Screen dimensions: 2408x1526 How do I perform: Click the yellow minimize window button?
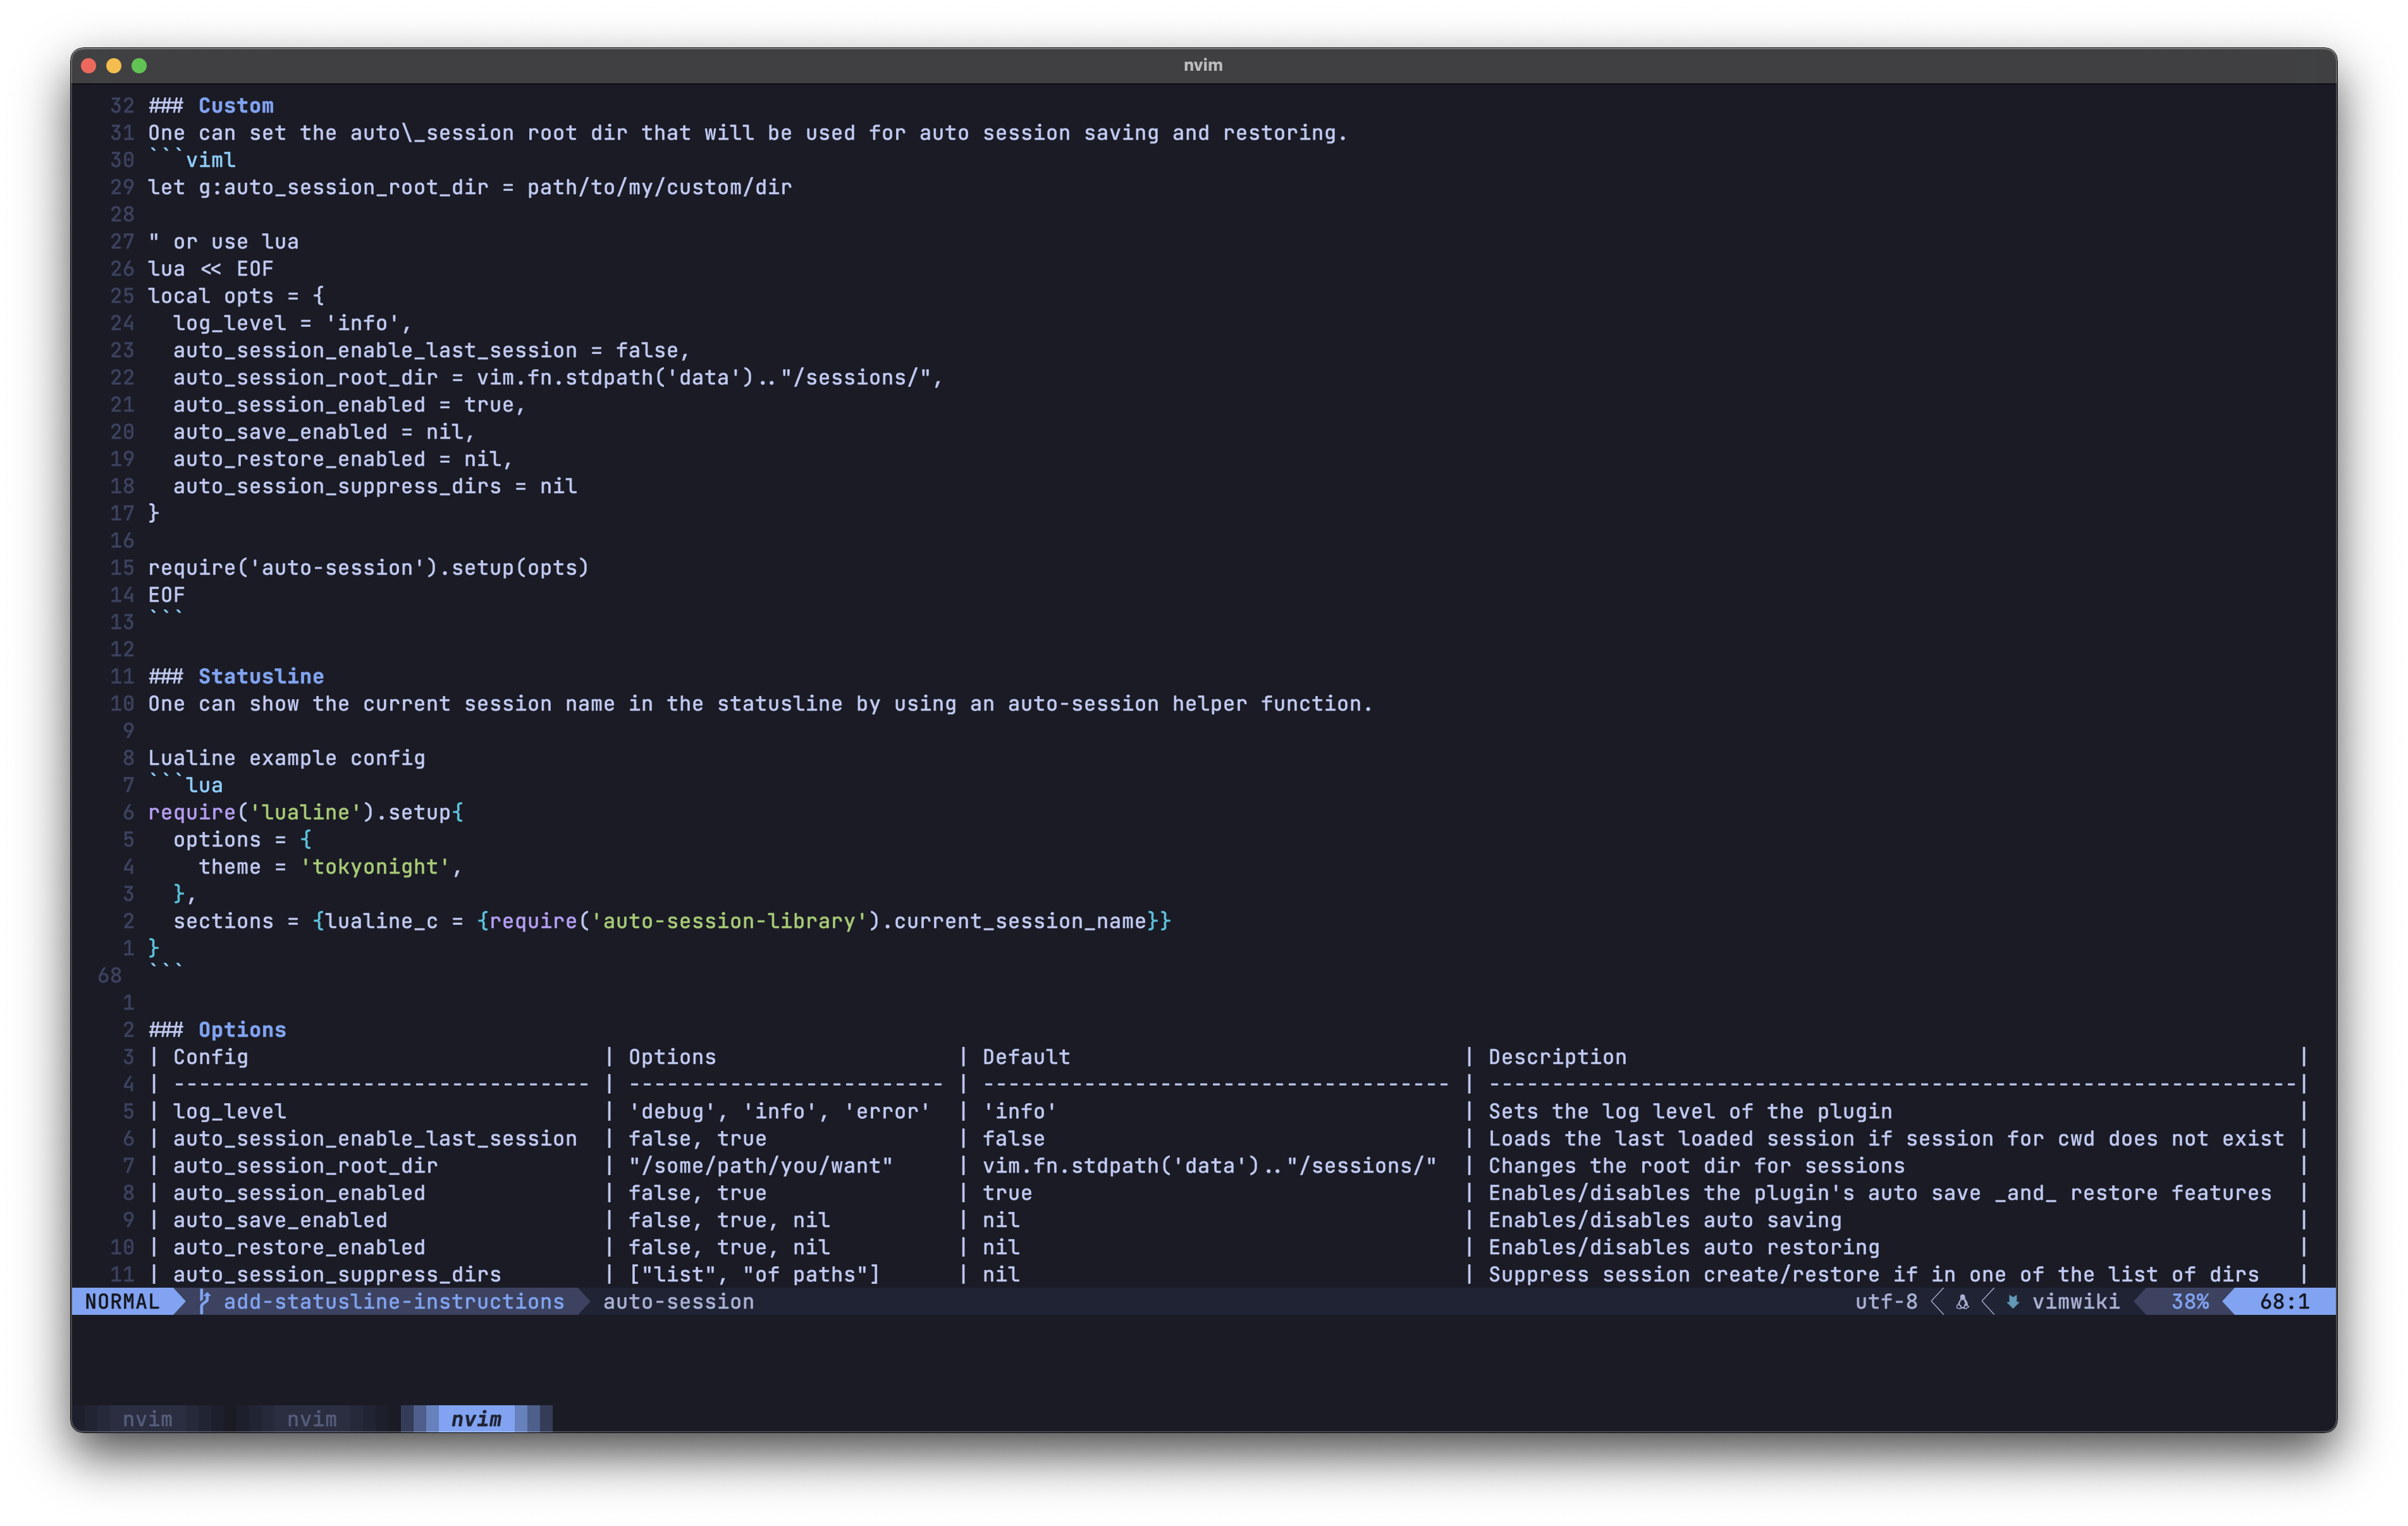(114, 66)
